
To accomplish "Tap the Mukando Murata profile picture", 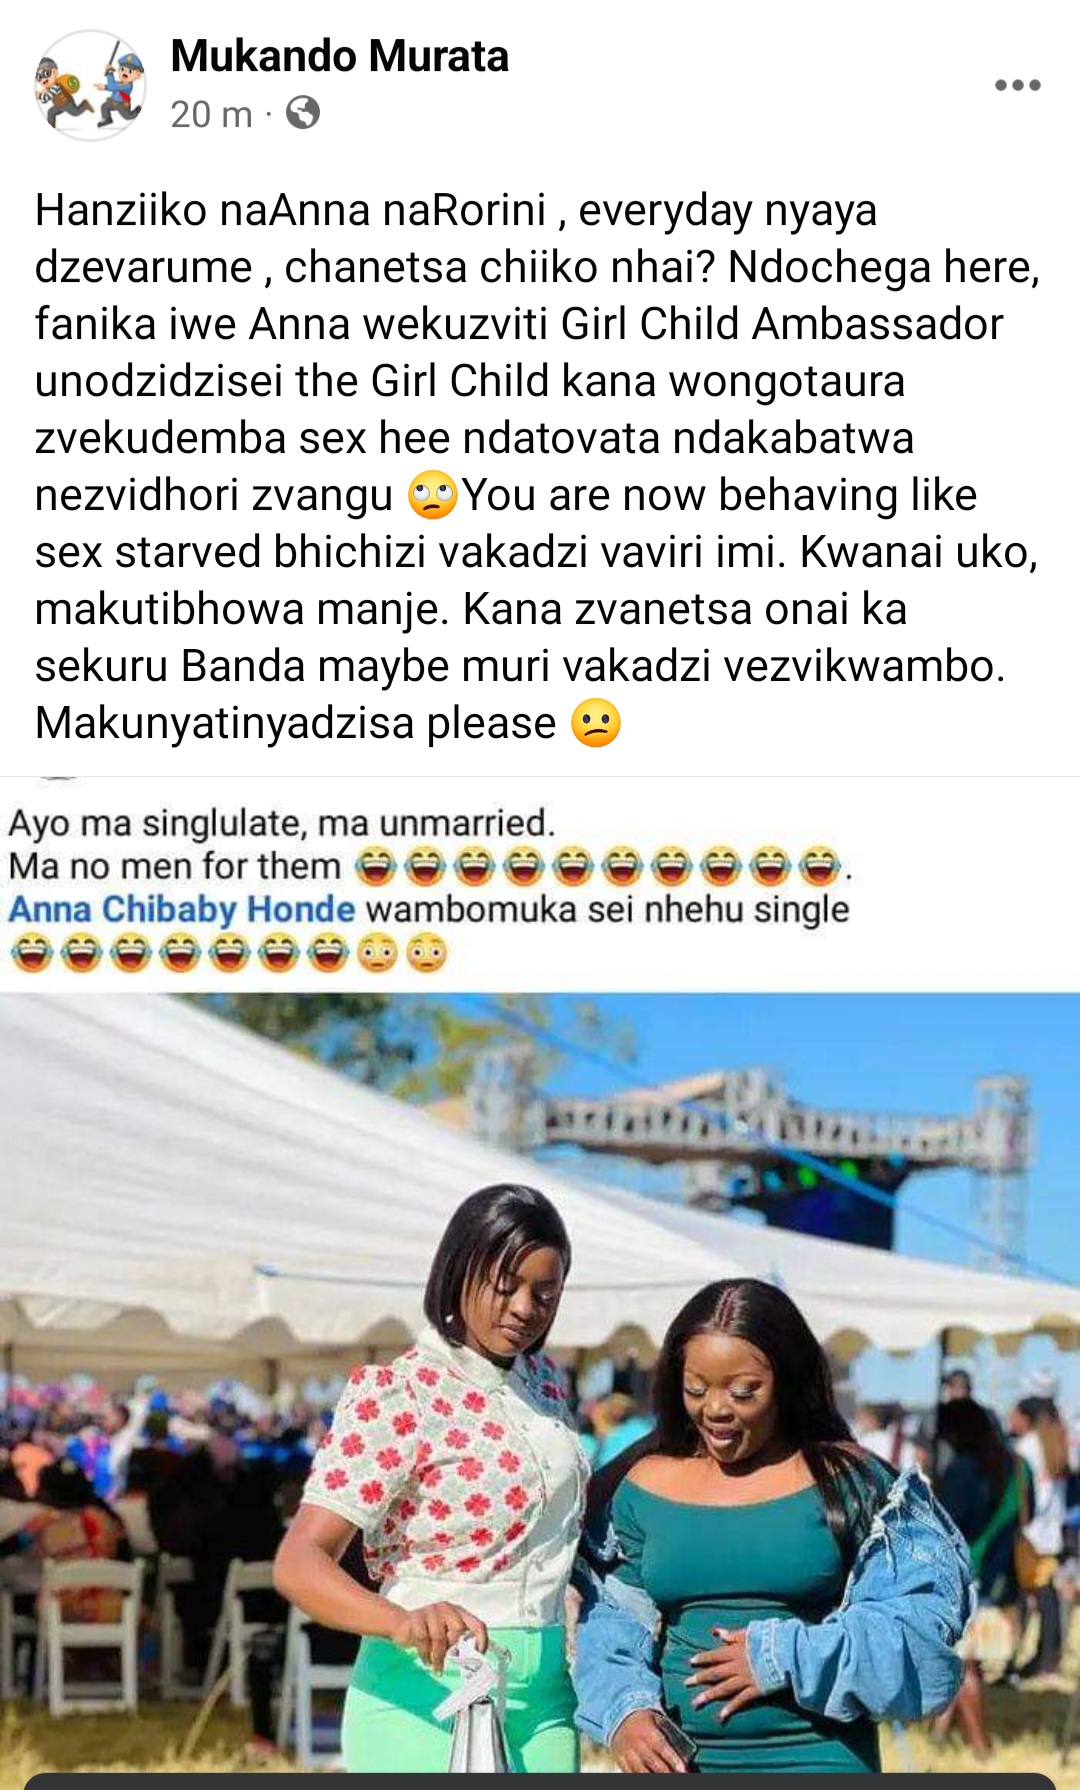I will [91, 85].
